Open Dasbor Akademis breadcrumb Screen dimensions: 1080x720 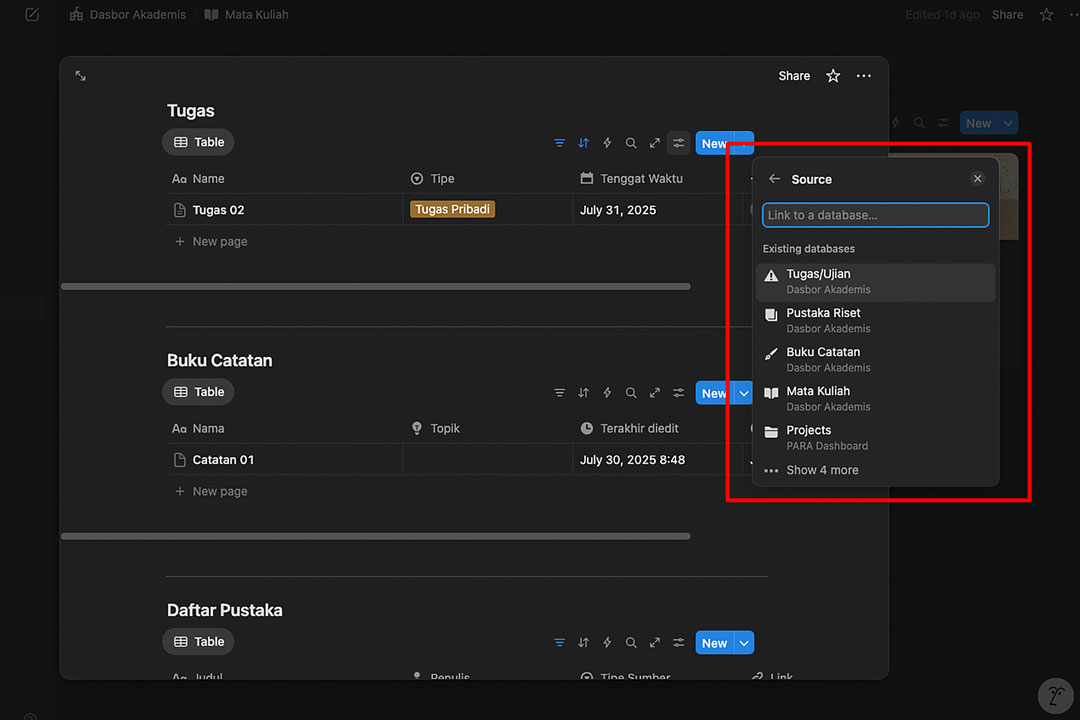click(127, 14)
